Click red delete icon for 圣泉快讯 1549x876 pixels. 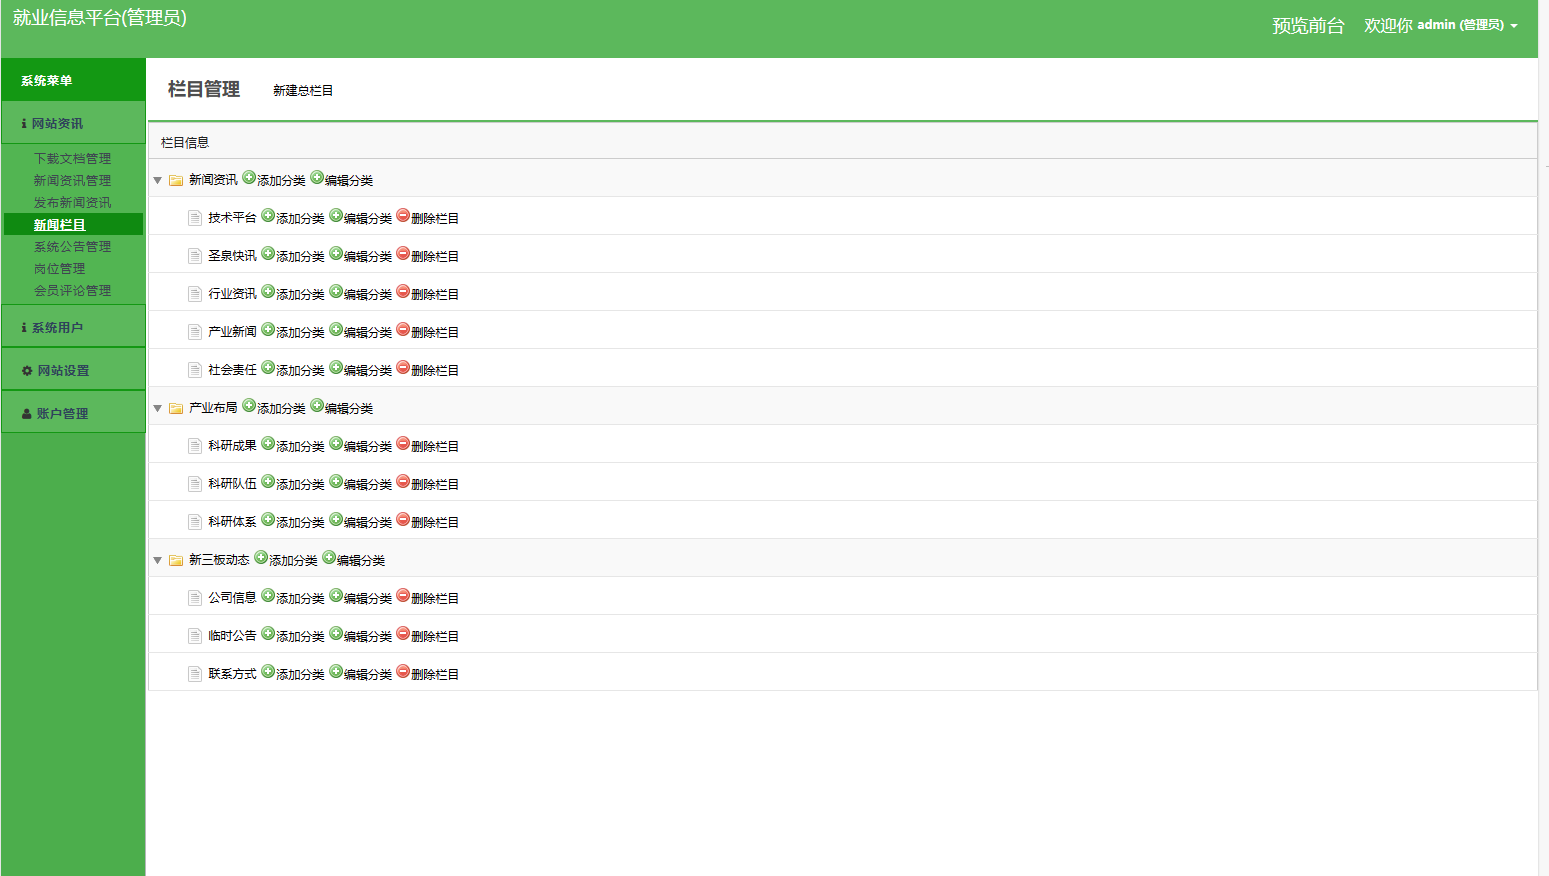point(403,254)
